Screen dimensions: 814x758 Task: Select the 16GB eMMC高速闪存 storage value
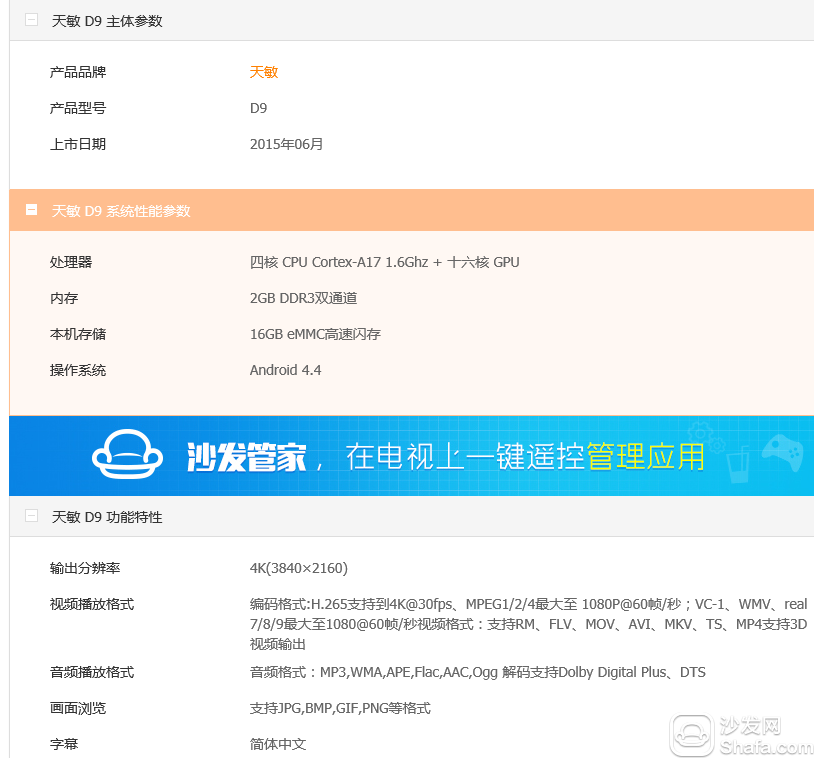click(315, 334)
